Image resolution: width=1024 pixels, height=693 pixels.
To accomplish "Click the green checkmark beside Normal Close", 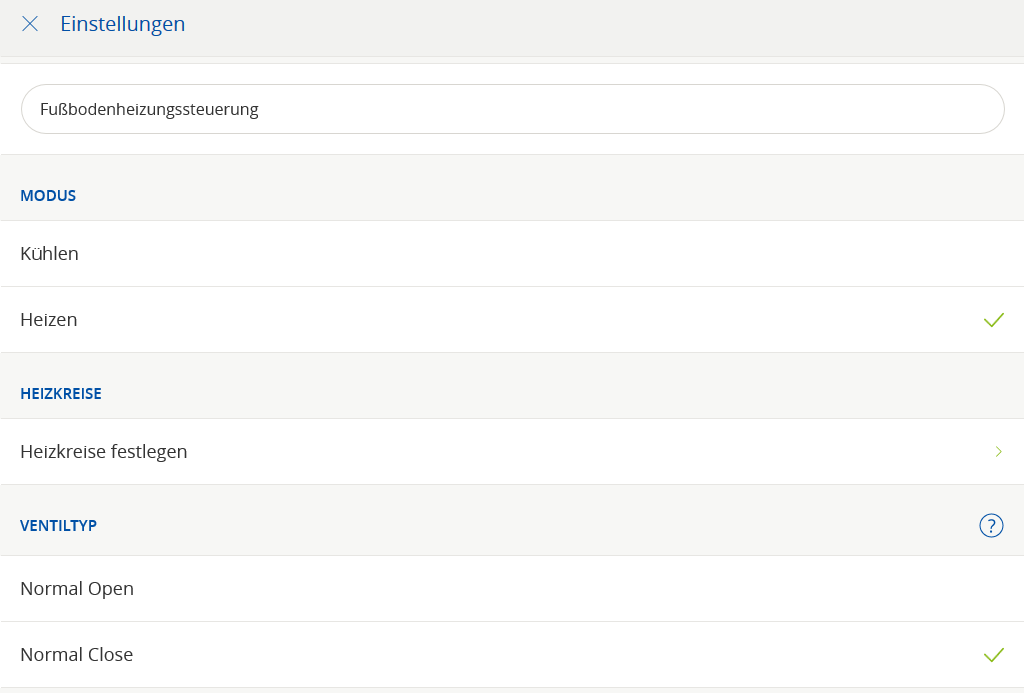I will click(993, 655).
